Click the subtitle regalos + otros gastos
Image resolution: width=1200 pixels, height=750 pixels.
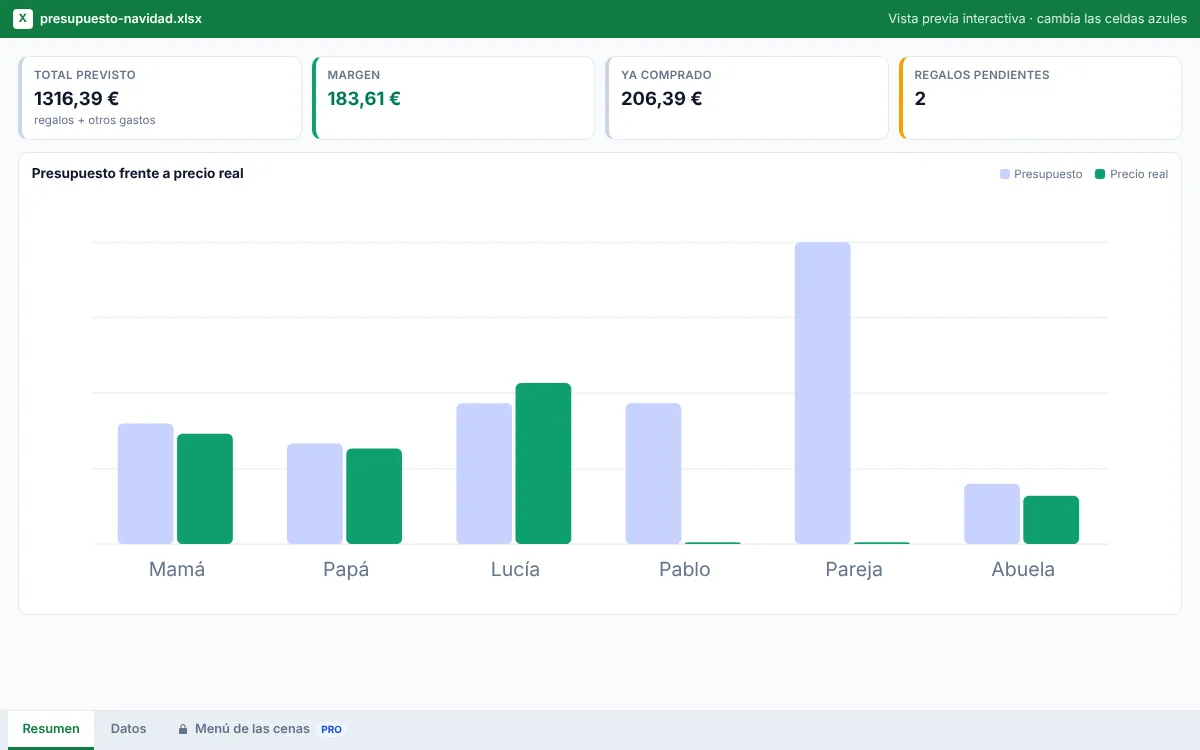pos(95,120)
